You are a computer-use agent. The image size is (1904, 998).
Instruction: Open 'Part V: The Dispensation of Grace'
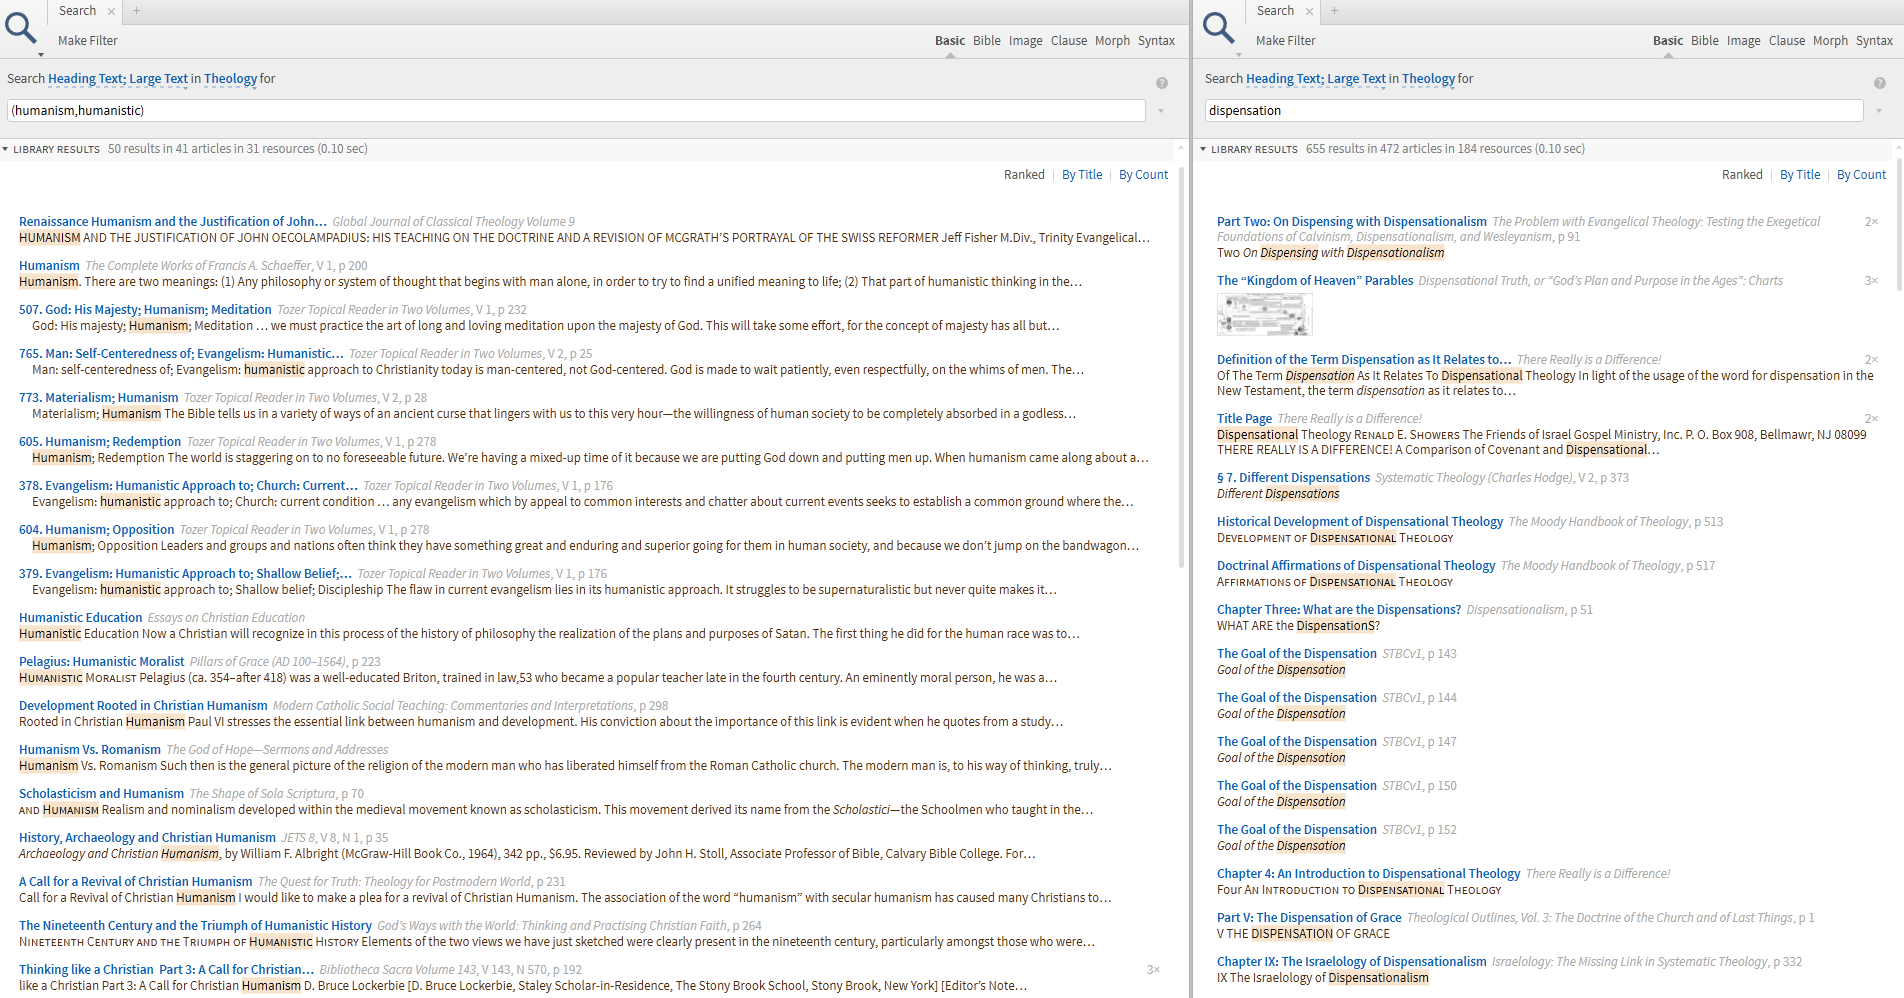pyautogui.click(x=1309, y=918)
